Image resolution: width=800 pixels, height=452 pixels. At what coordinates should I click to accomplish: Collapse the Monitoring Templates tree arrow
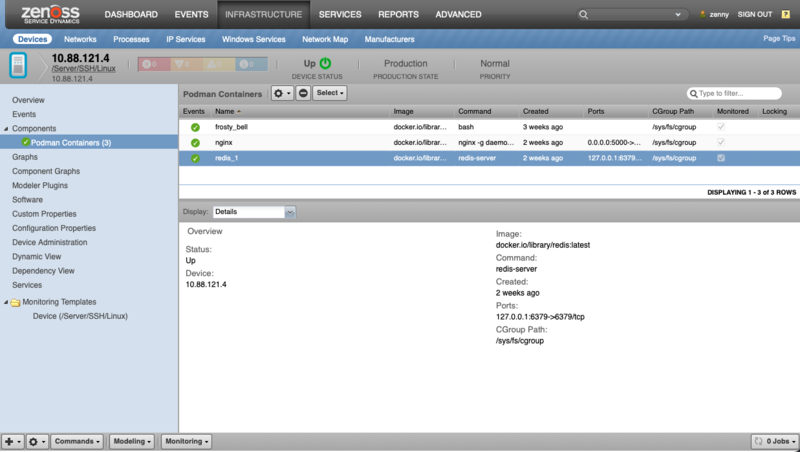click(6, 303)
